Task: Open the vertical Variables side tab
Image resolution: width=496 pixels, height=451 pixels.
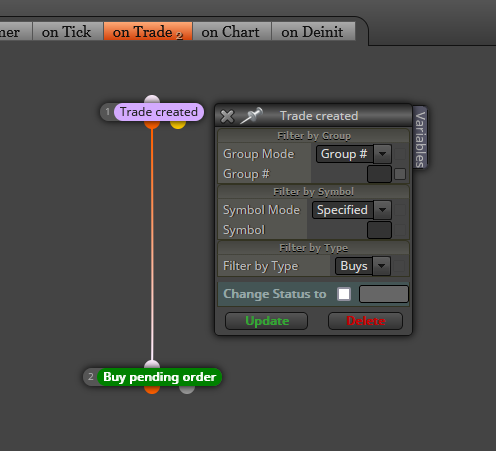Action: coord(420,138)
